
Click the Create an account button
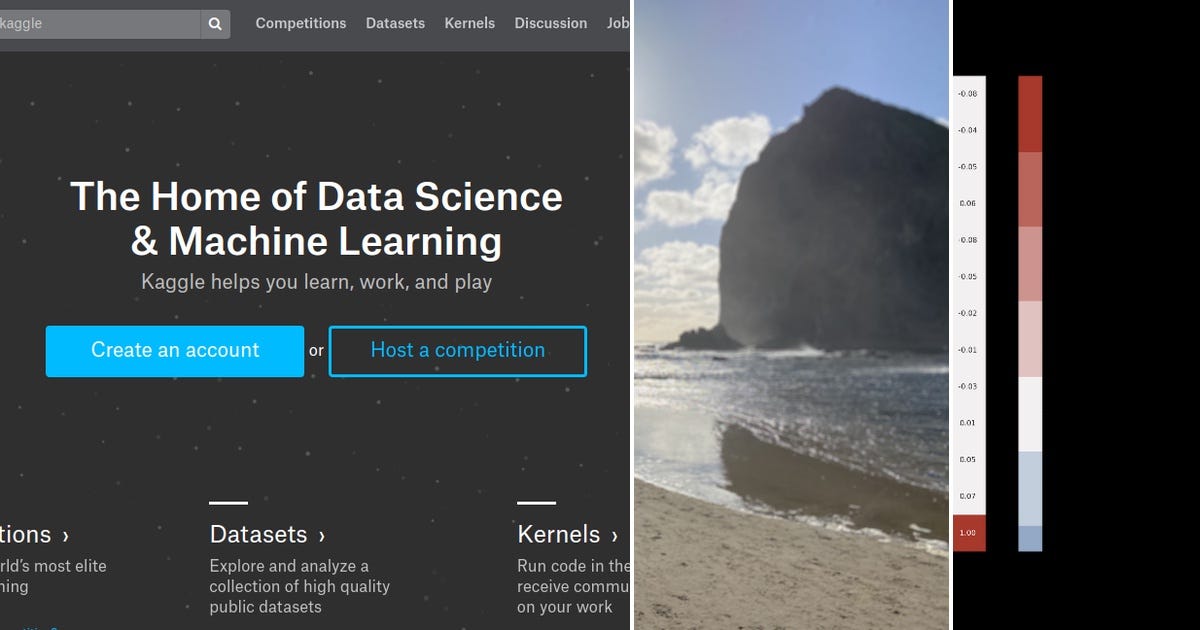coord(174,351)
